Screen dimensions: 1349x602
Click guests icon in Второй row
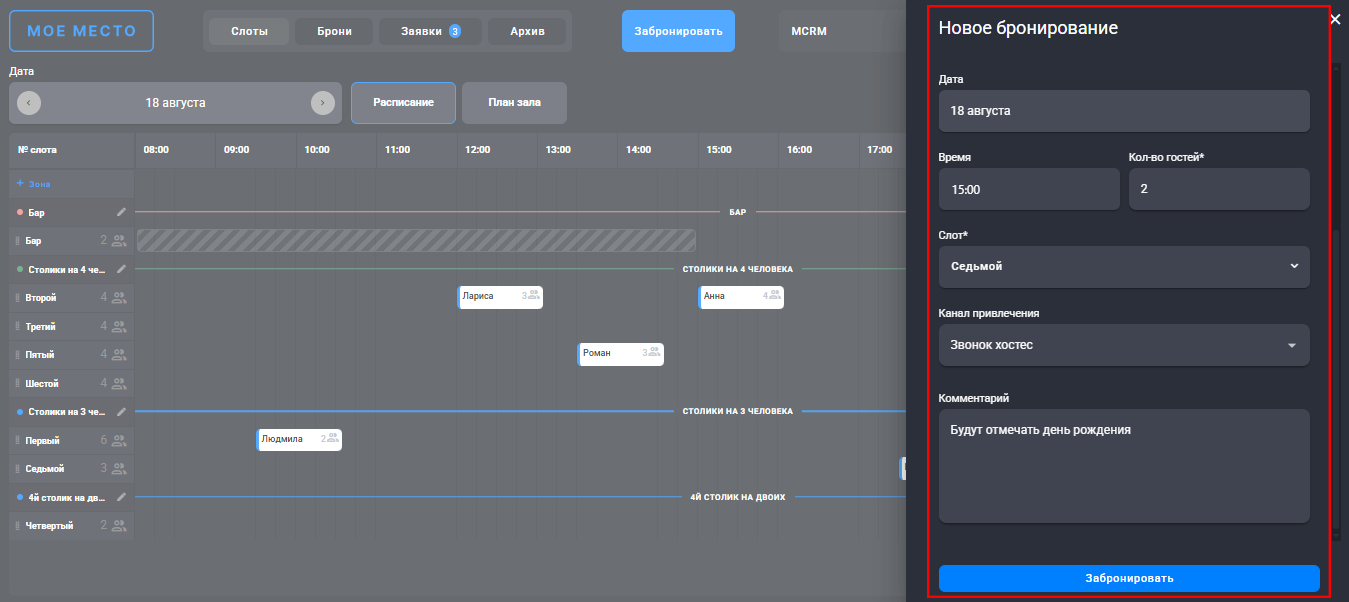tap(119, 297)
